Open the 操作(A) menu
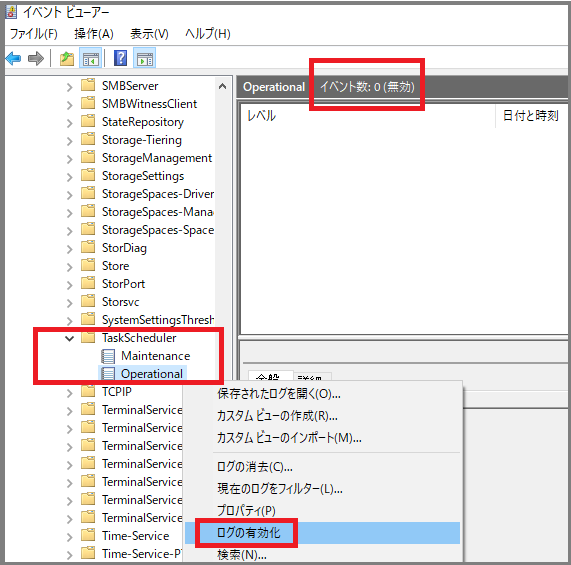 click(94, 34)
